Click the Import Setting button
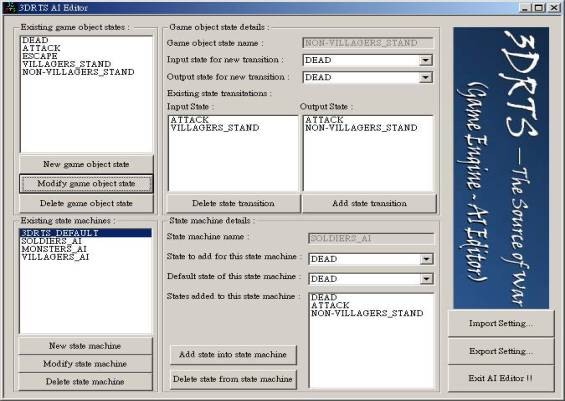This screenshot has height=401, width=565. click(x=501, y=324)
